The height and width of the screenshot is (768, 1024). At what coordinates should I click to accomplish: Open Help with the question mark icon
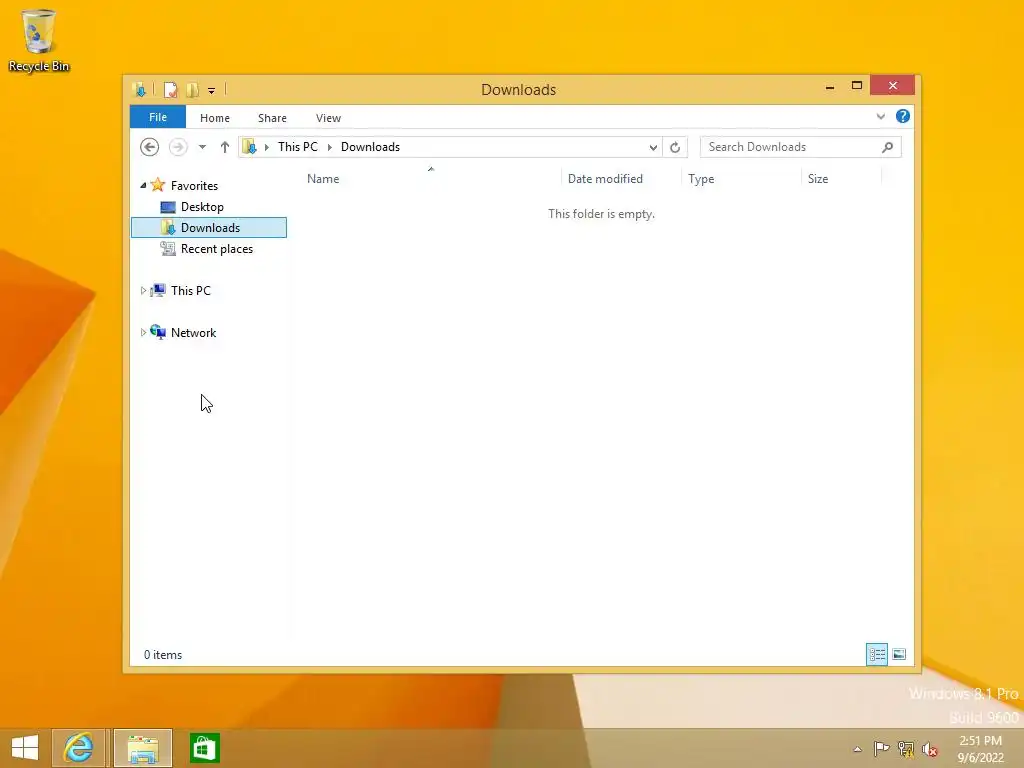pos(903,116)
